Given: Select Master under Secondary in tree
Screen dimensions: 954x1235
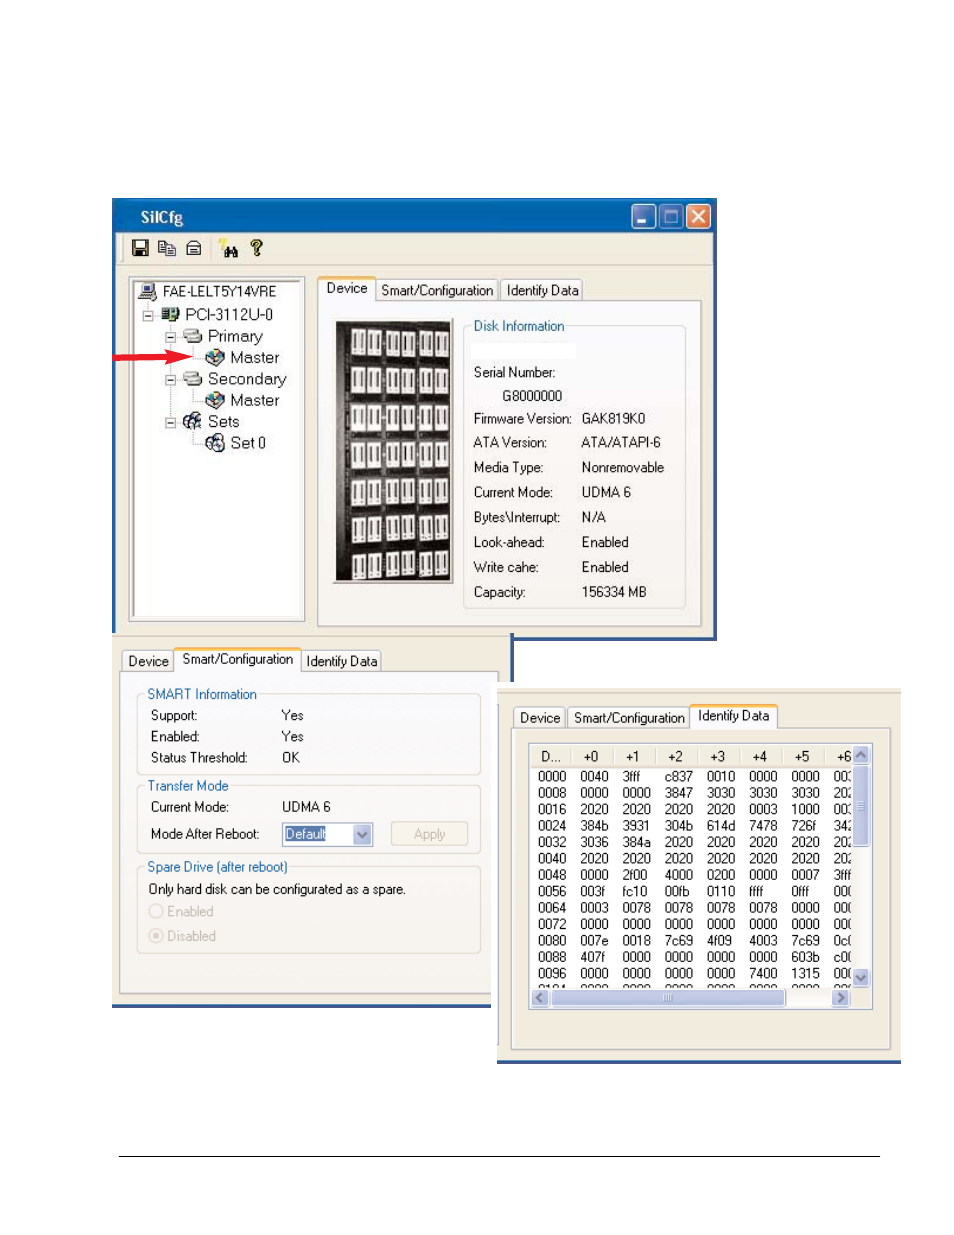Looking at the screenshot, I should coord(254,400).
